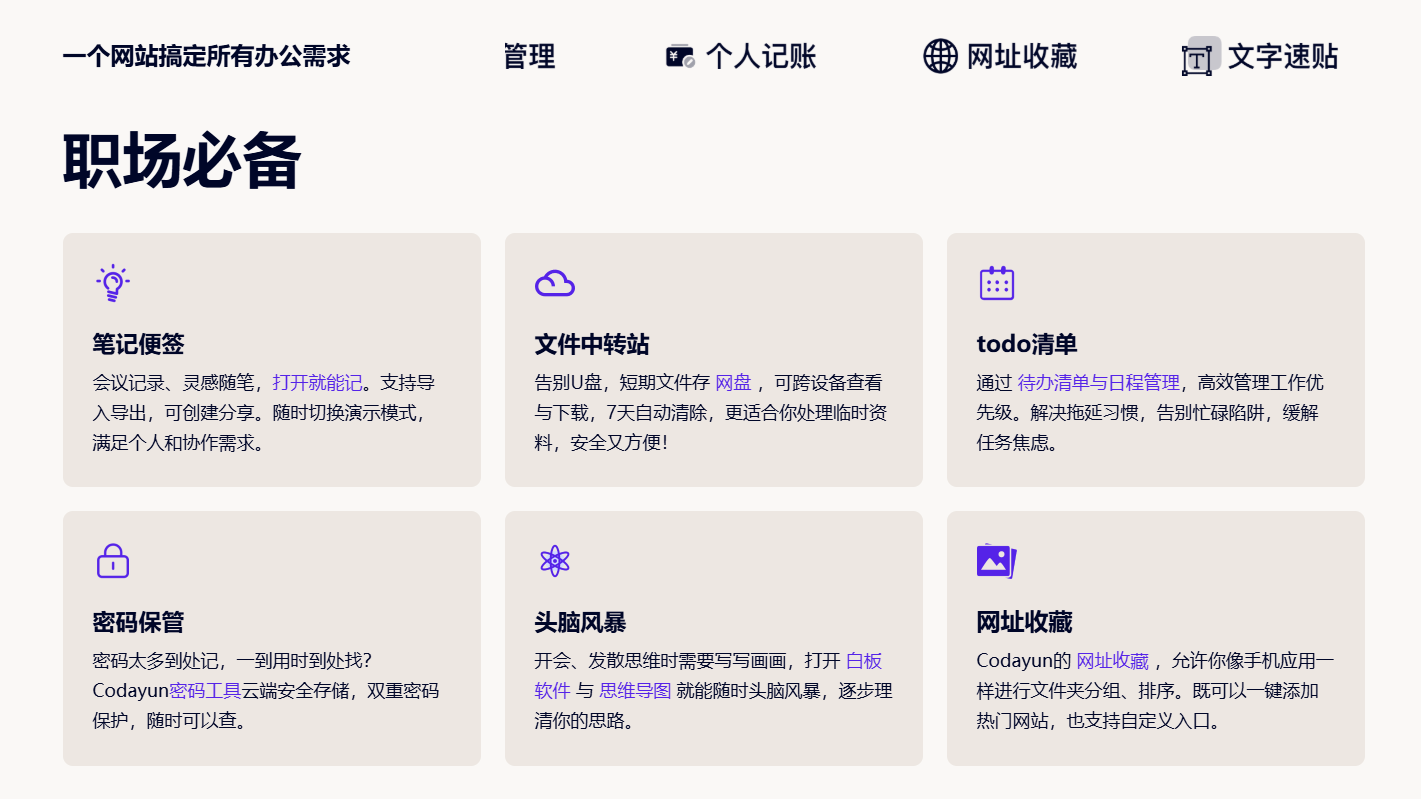Open 个人记账 from the top navigation

pos(761,57)
